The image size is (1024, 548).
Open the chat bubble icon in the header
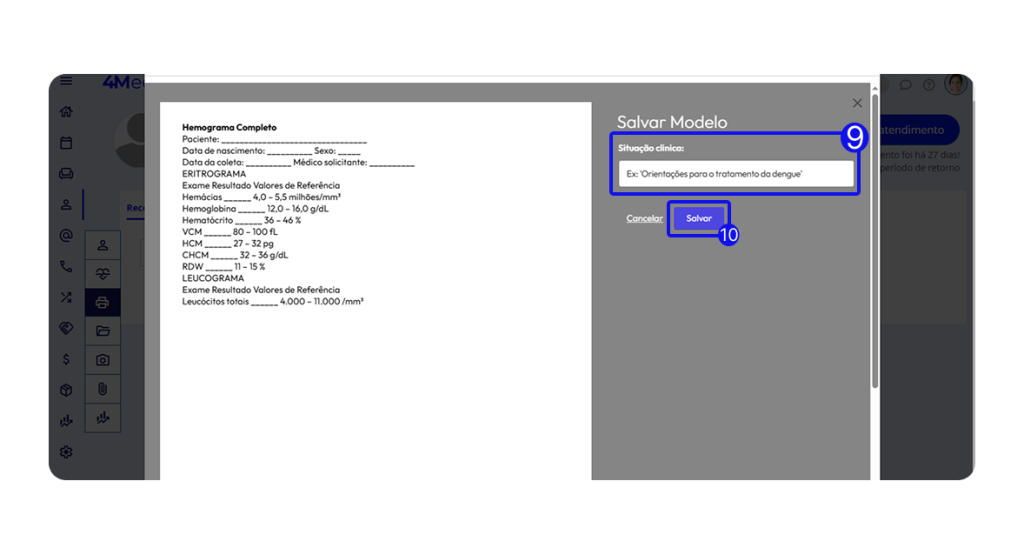905,85
